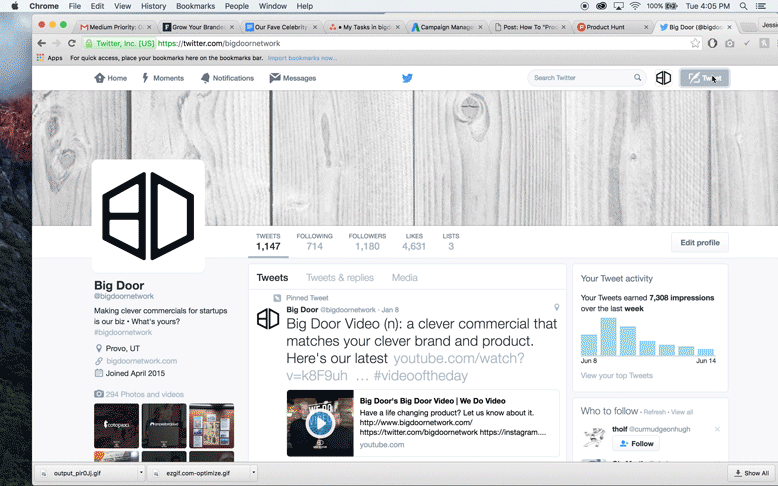778x486 pixels.
Task: Reload the Twitter page
Action: (72, 43)
